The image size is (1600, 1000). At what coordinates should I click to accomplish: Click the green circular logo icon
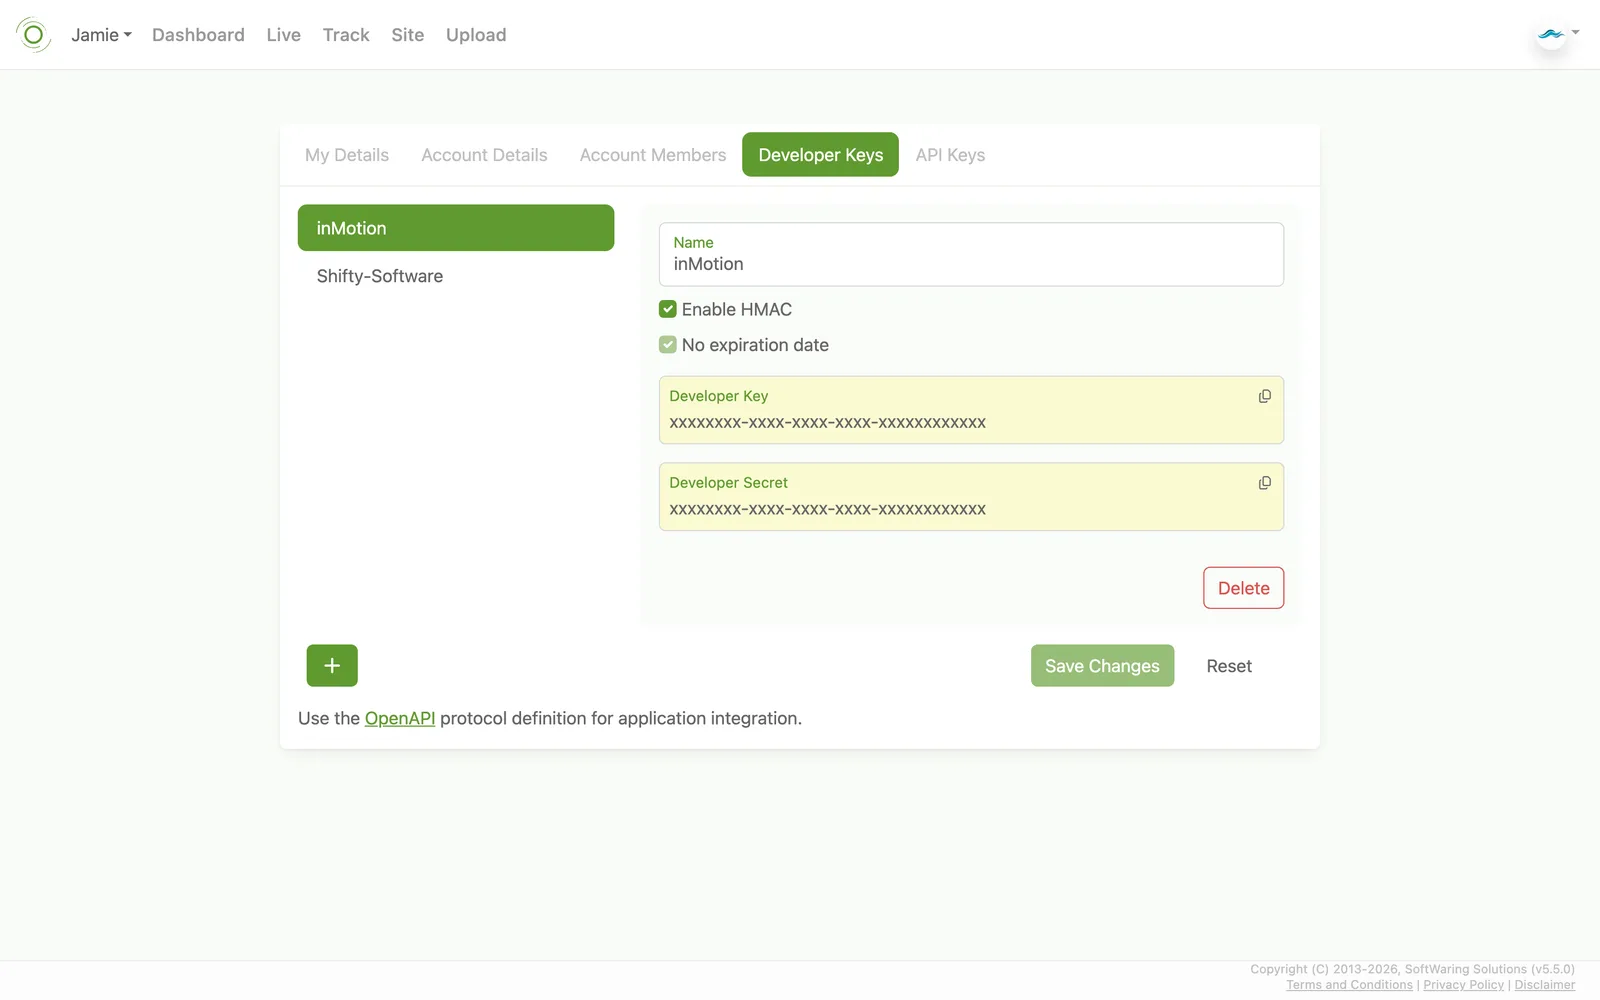[x=33, y=35]
